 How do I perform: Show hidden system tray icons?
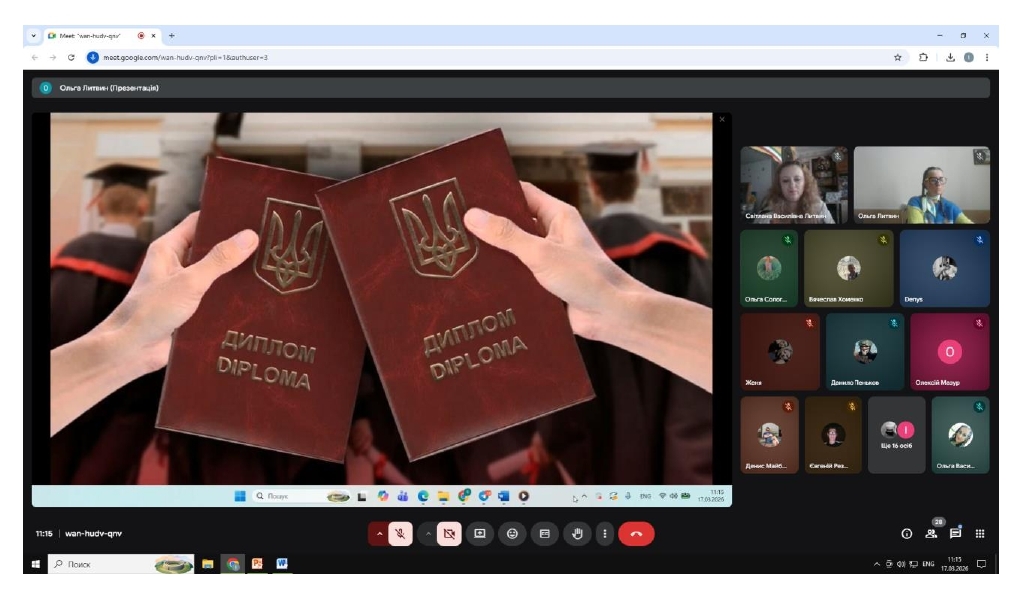[x=877, y=564]
